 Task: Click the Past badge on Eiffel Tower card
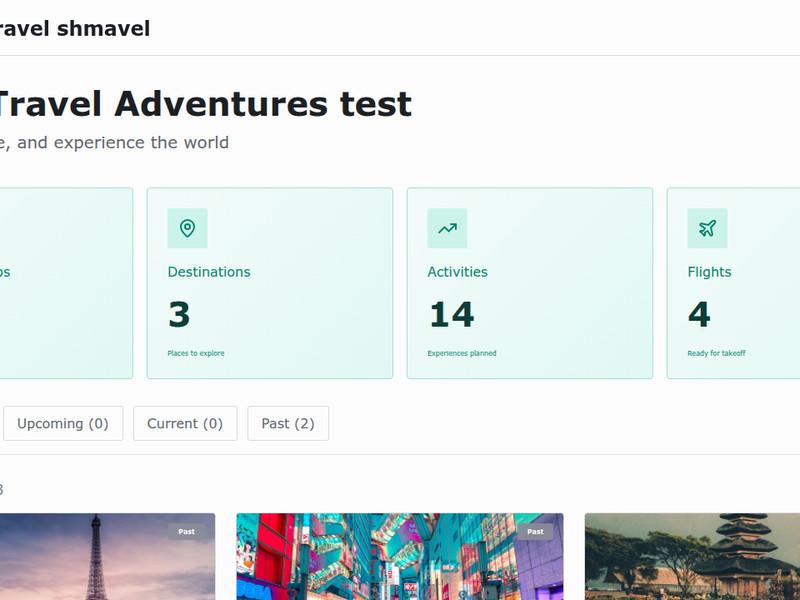tap(186, 532)
